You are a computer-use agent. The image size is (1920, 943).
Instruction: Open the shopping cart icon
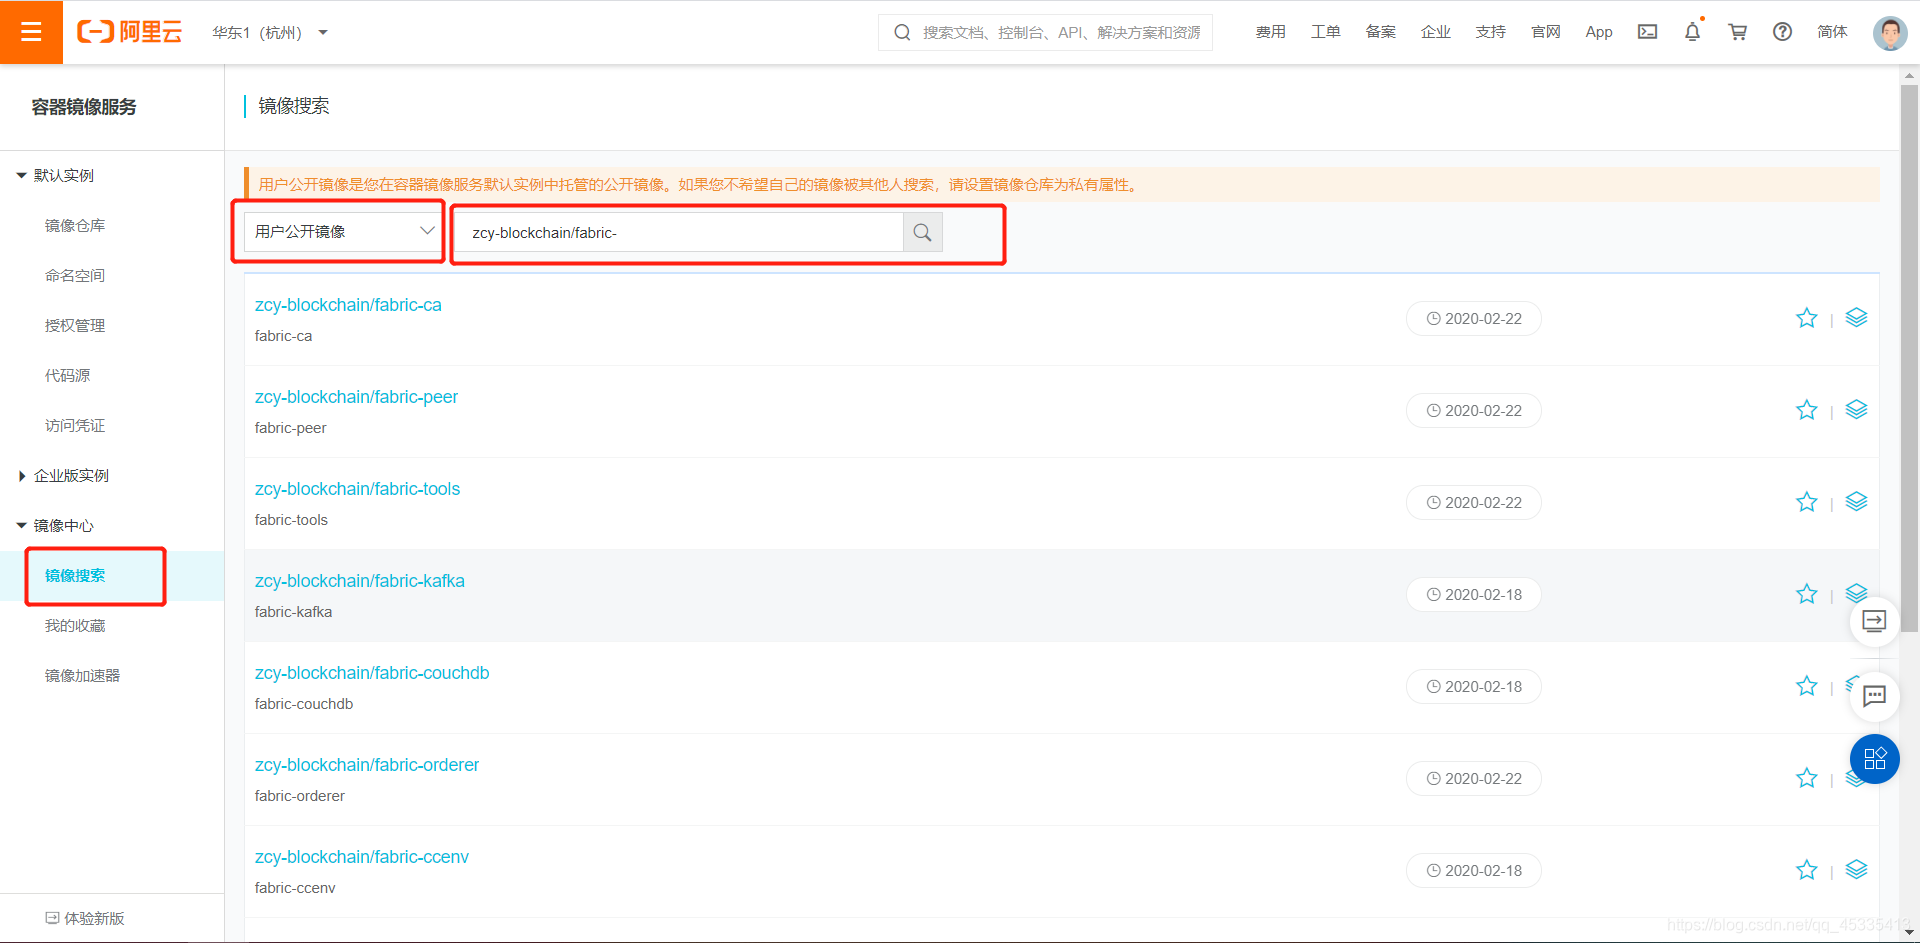click(x=1737, y=32)
